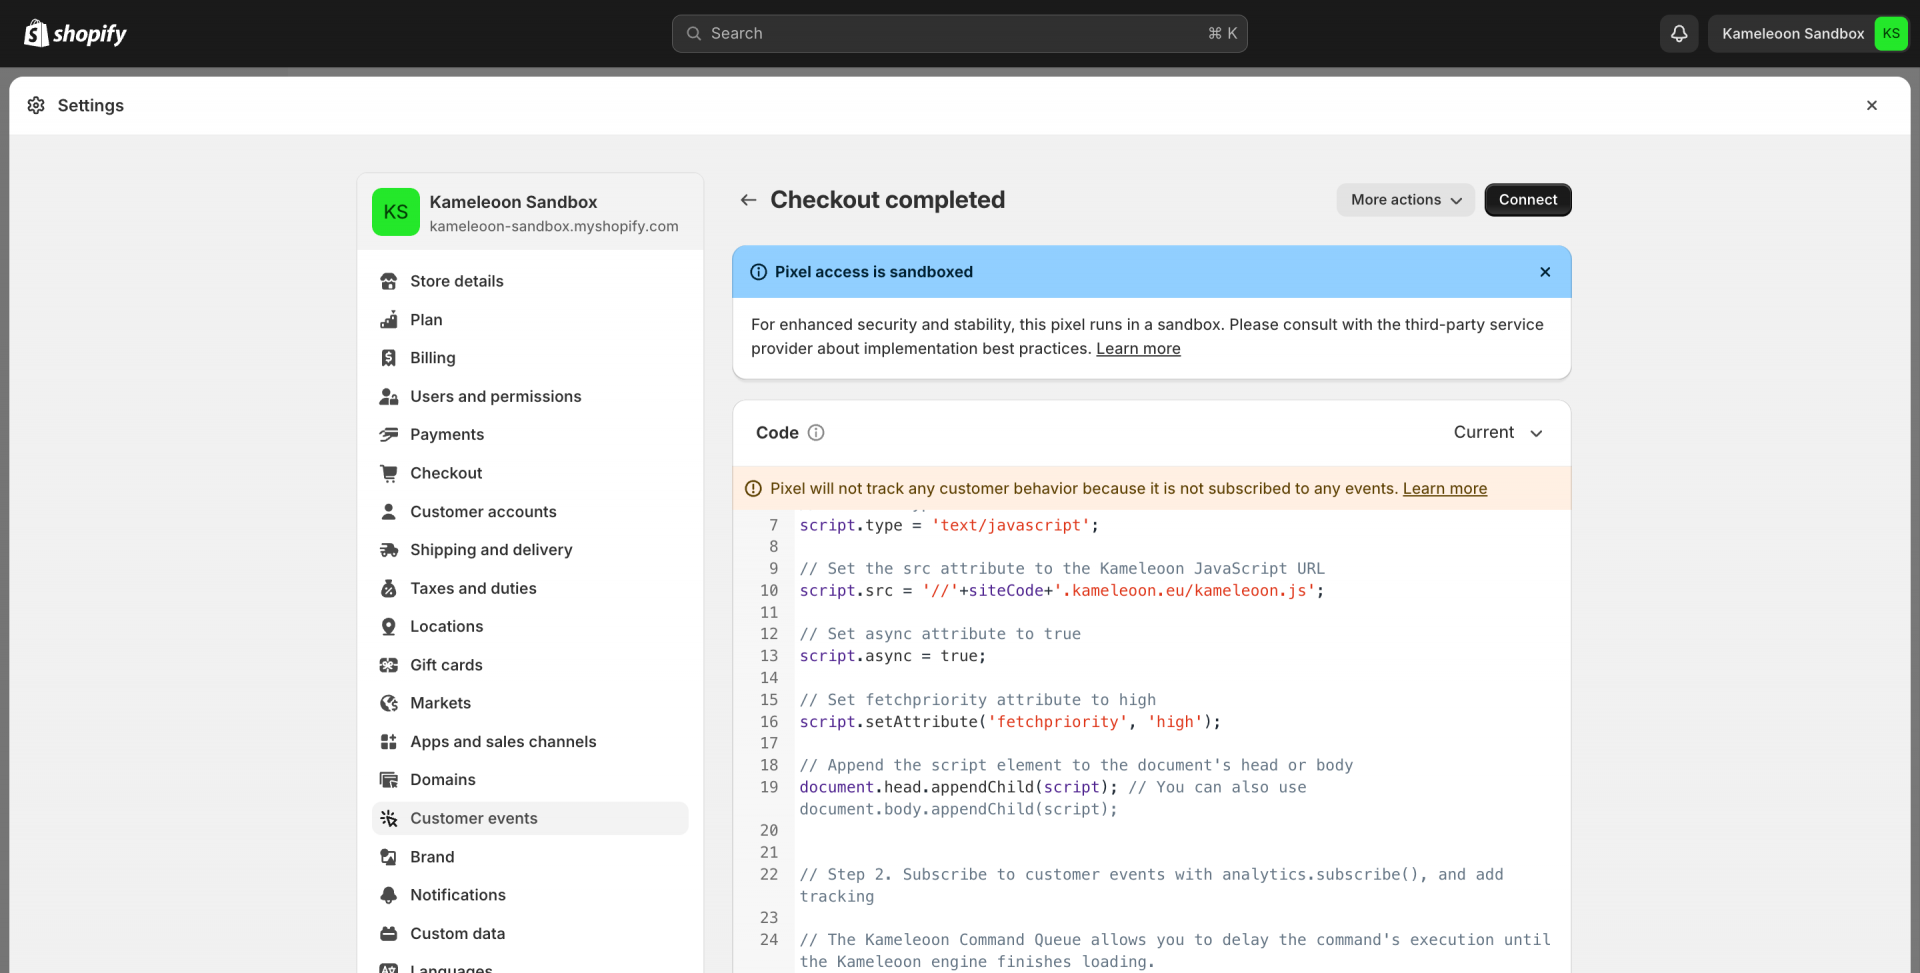
Task: Open the Current version dropdown
Action: (1498, 433)
